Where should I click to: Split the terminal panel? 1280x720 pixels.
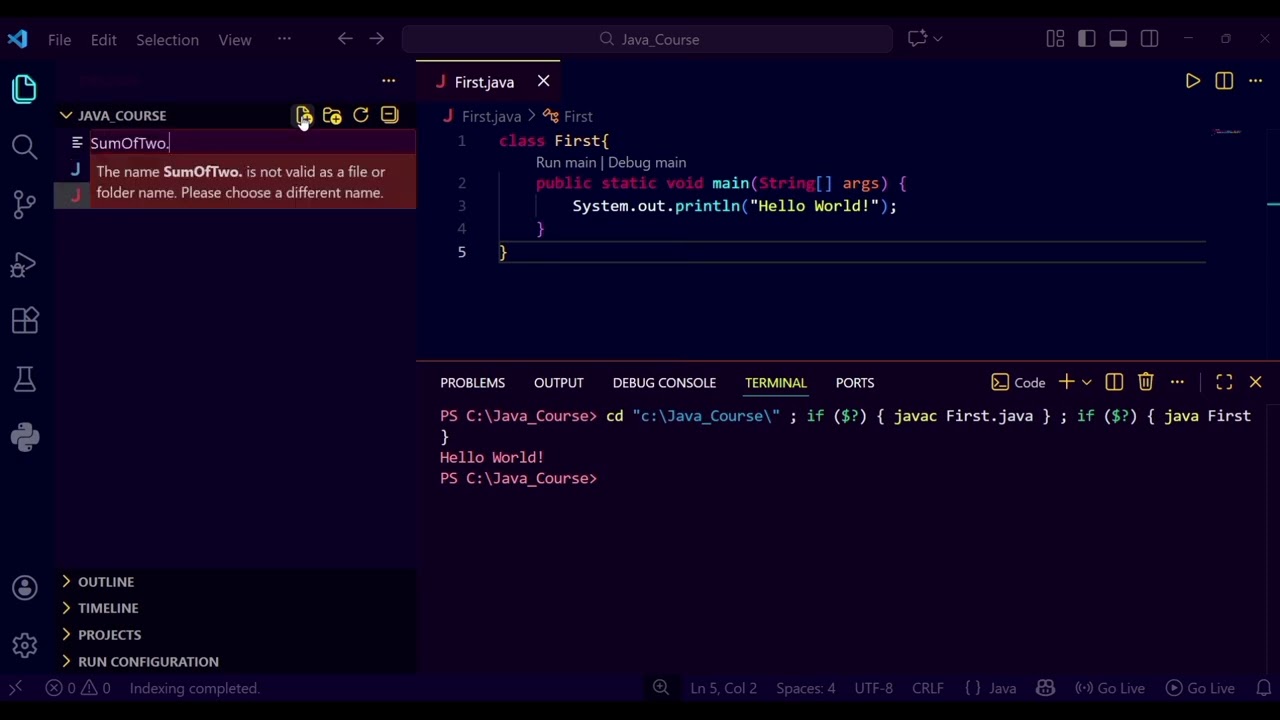[1114, 382]
